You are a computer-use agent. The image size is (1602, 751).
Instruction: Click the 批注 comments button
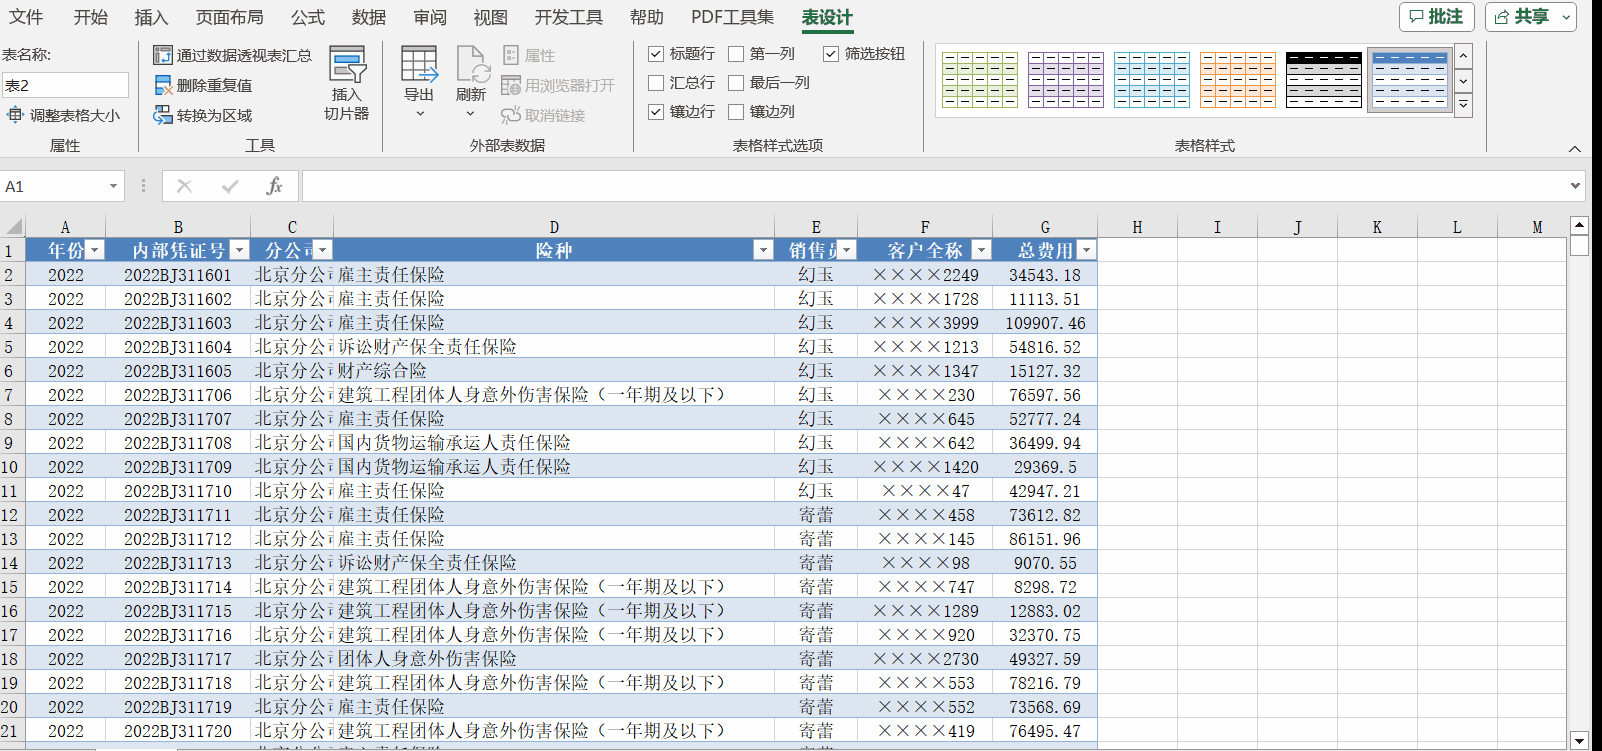[x=1436, y=17]
